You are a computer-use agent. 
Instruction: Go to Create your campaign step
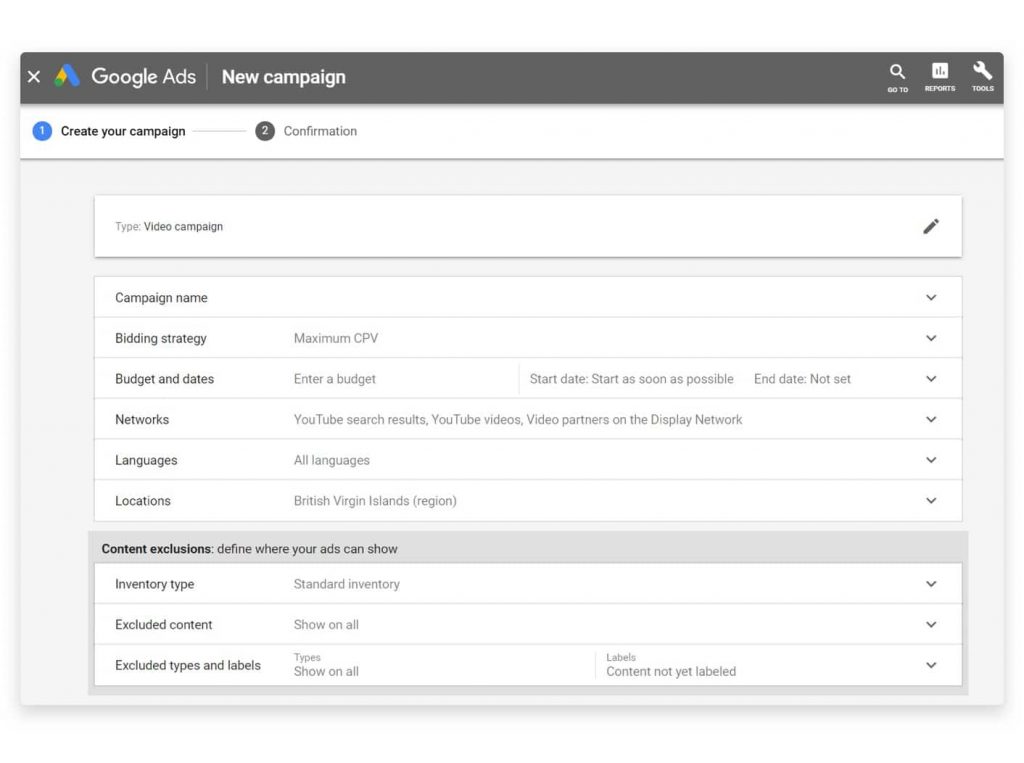pos(123,131)
